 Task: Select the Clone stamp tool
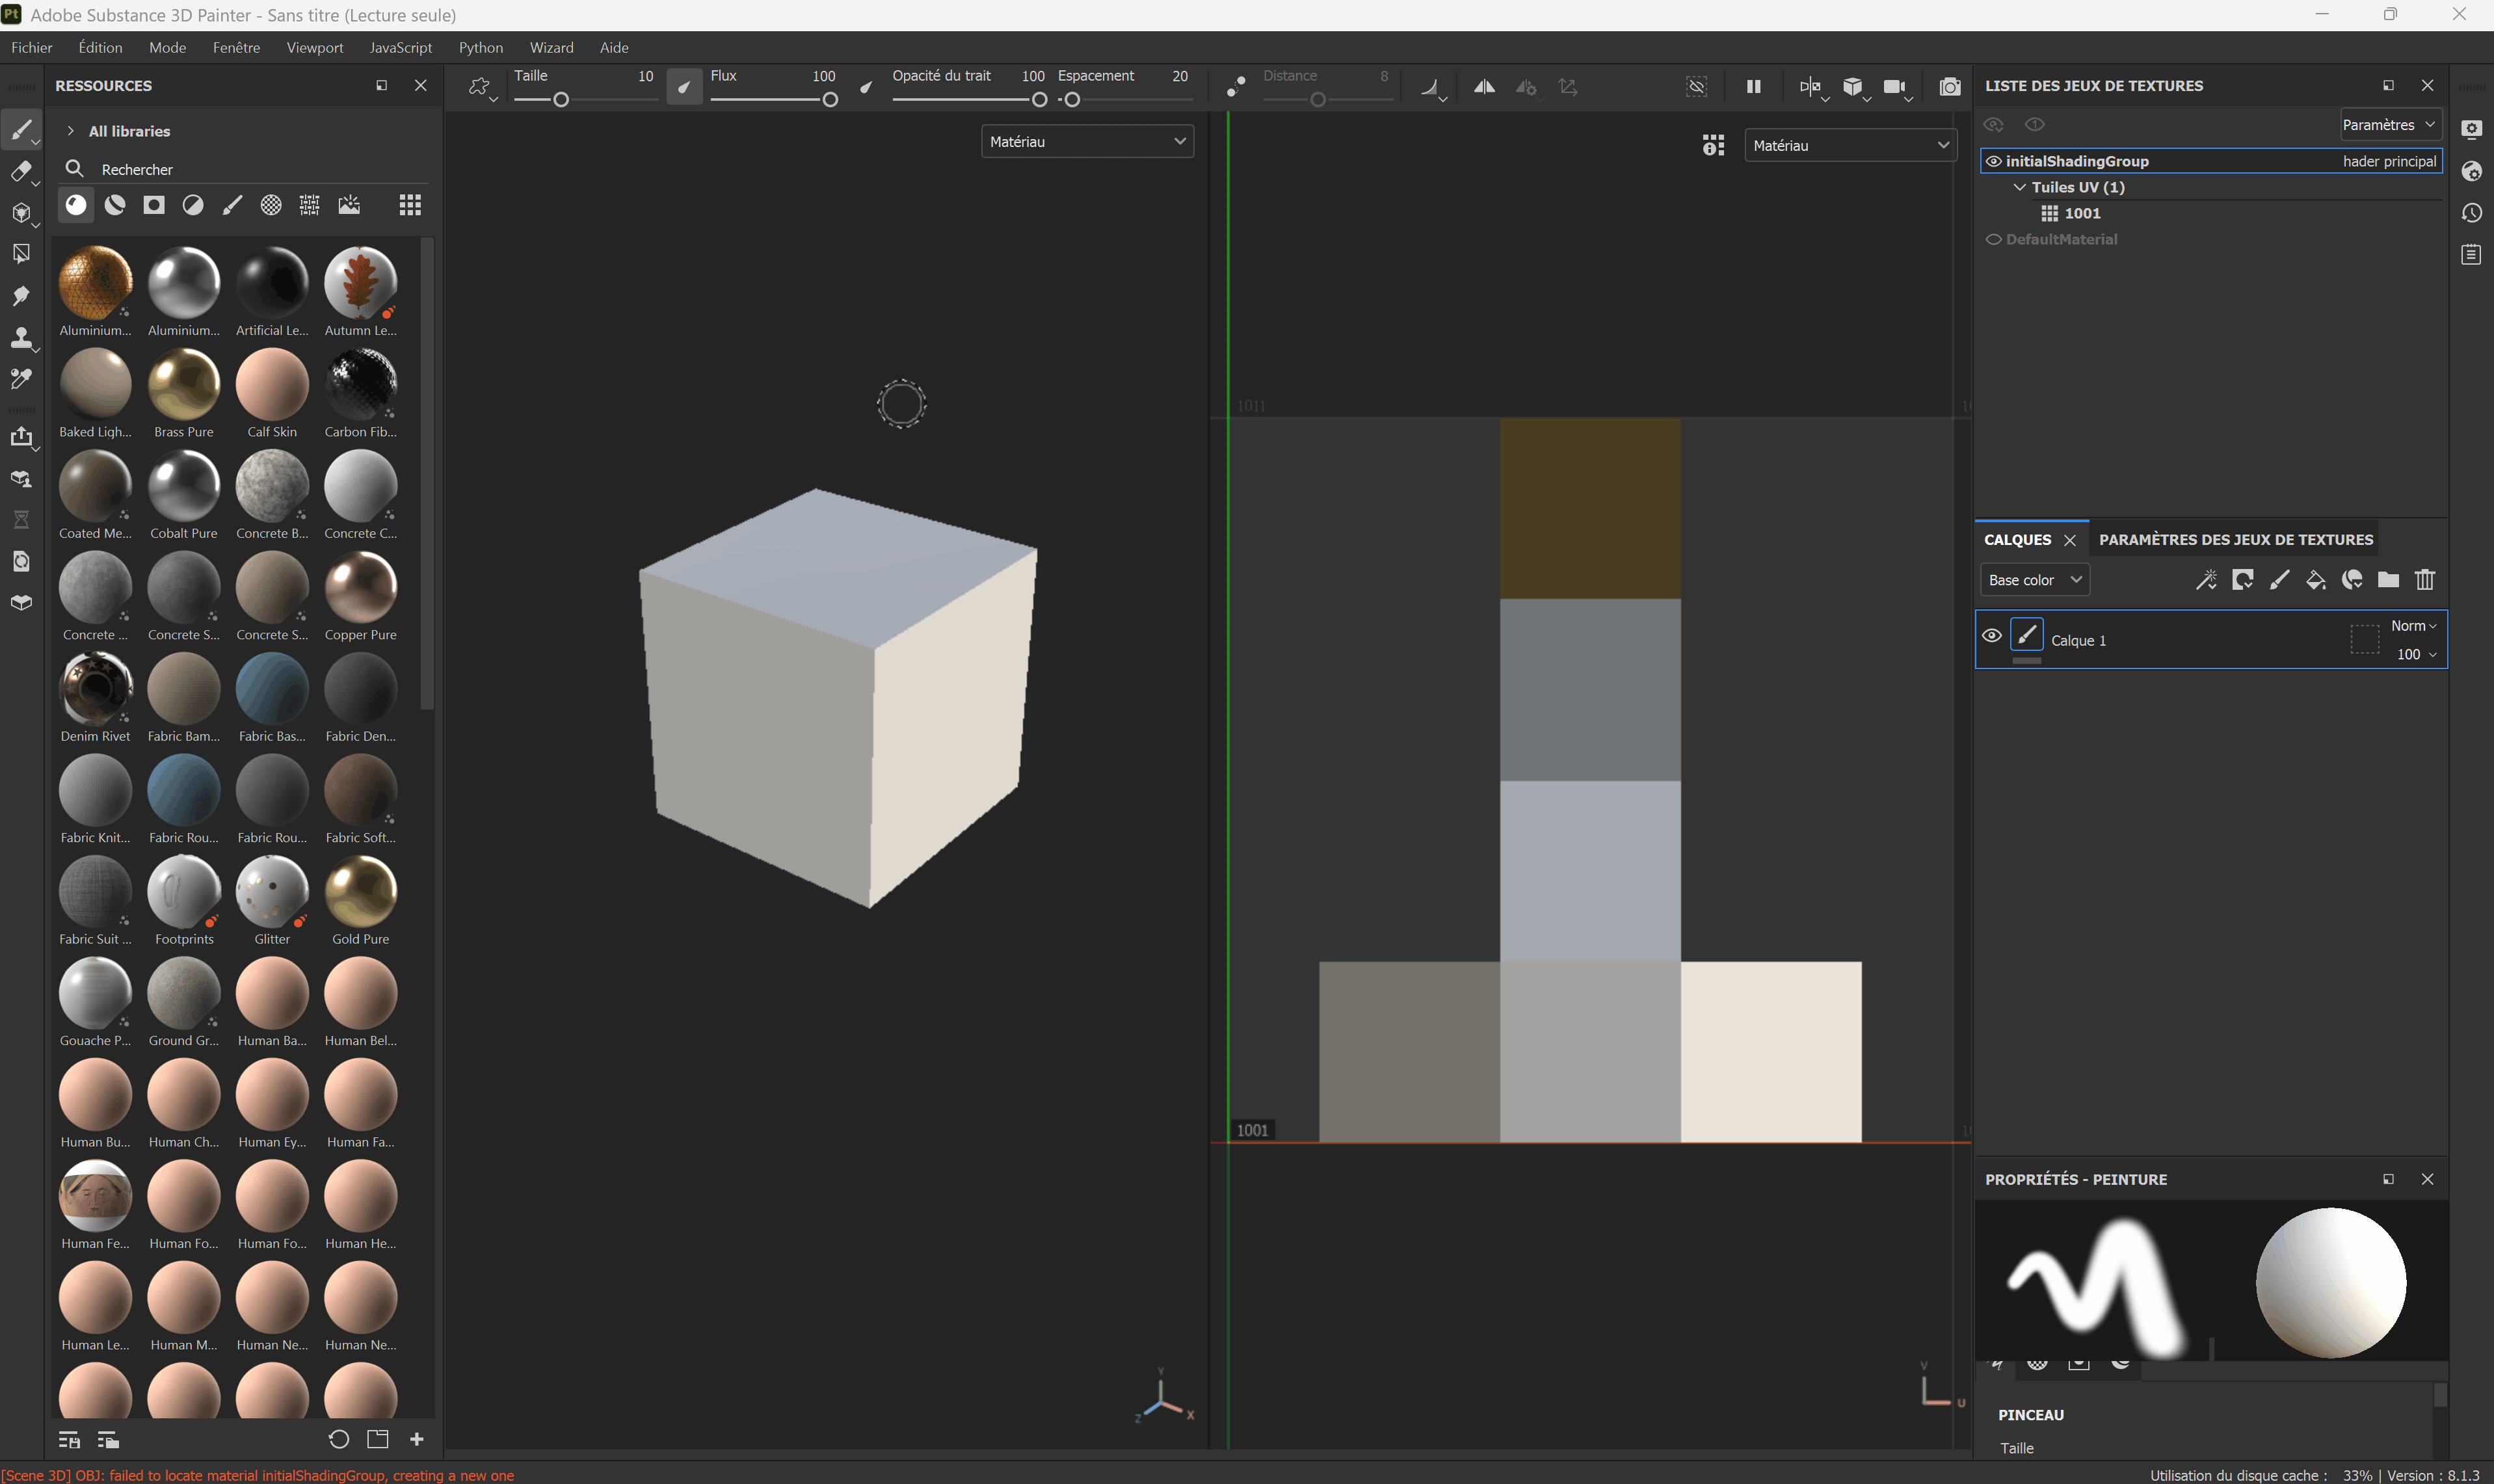pos(21,337)
